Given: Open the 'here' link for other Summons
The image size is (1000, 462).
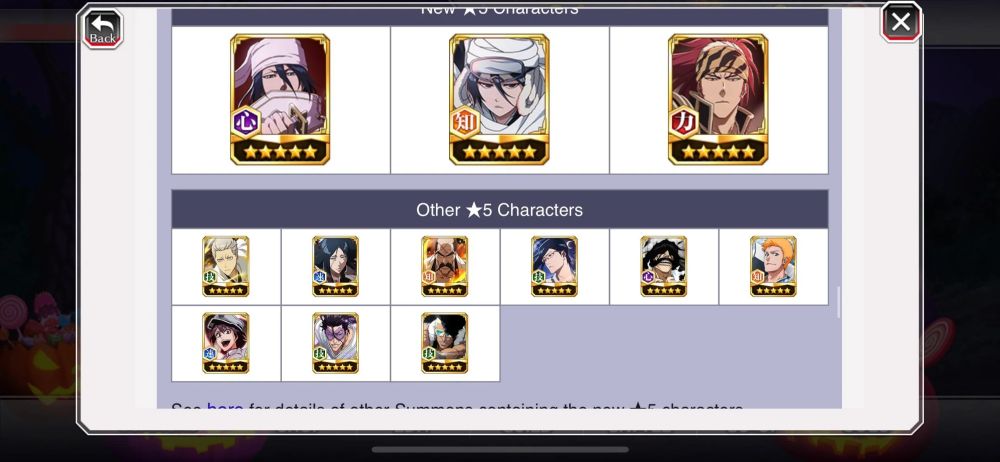Looking at the screenshot, I should tap(224, 408).
